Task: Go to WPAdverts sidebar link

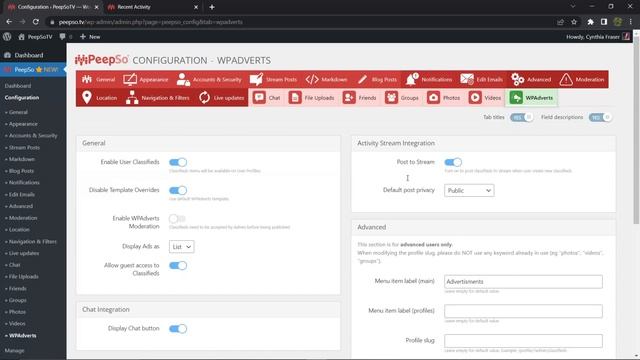Action: [21, 335]
